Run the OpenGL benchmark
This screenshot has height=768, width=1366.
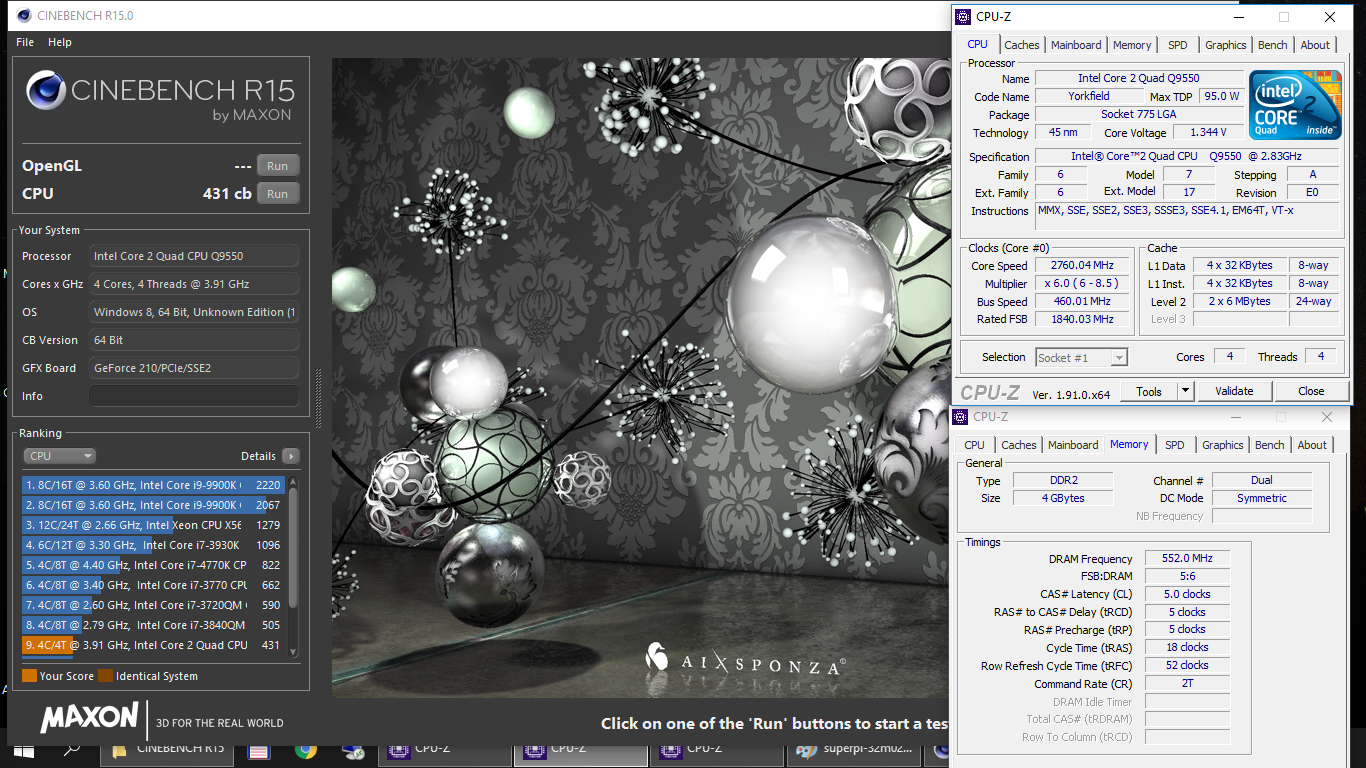tap(278, 166)
